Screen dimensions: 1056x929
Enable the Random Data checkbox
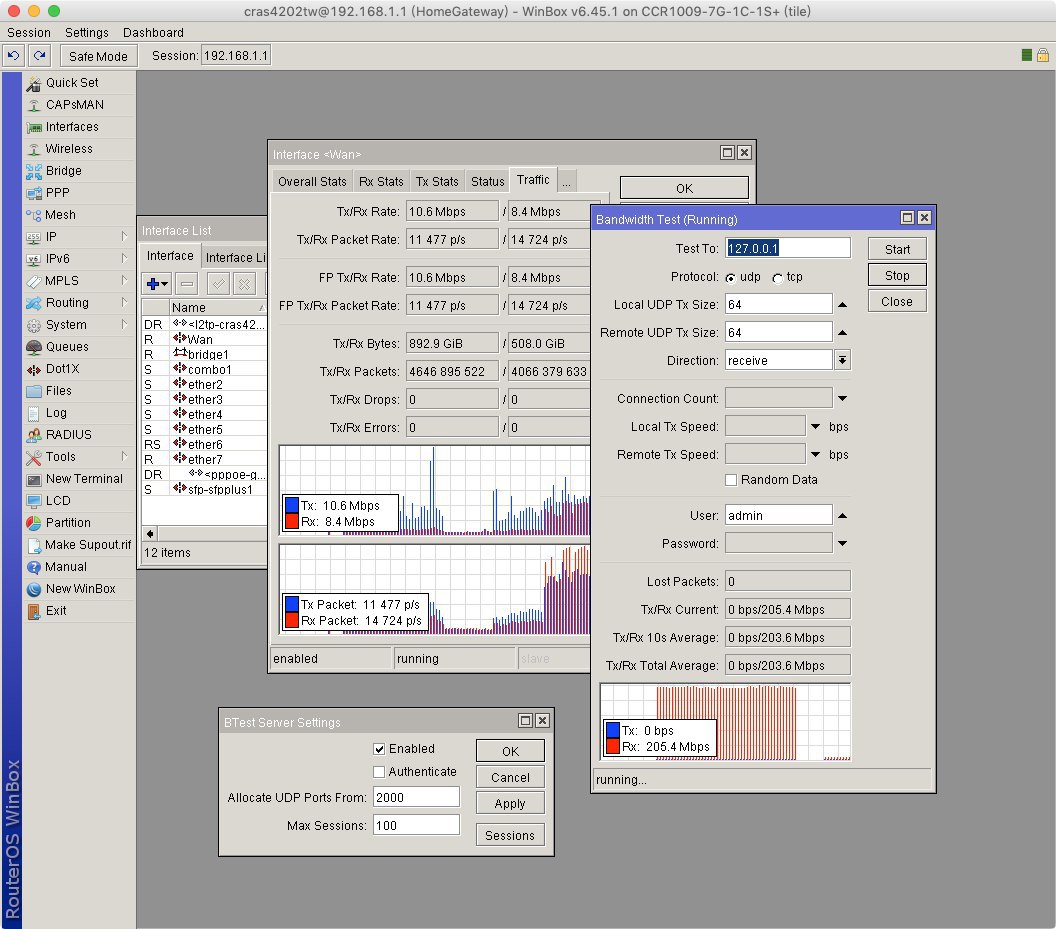(x=731, y=480)
